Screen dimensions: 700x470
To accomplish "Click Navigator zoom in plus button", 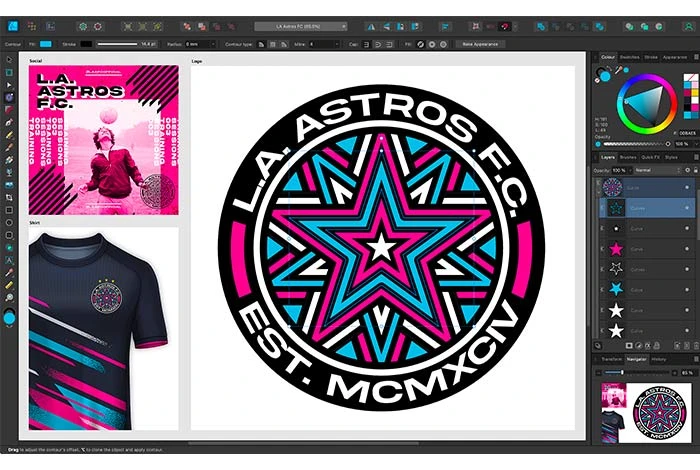I will pos(675,373).
